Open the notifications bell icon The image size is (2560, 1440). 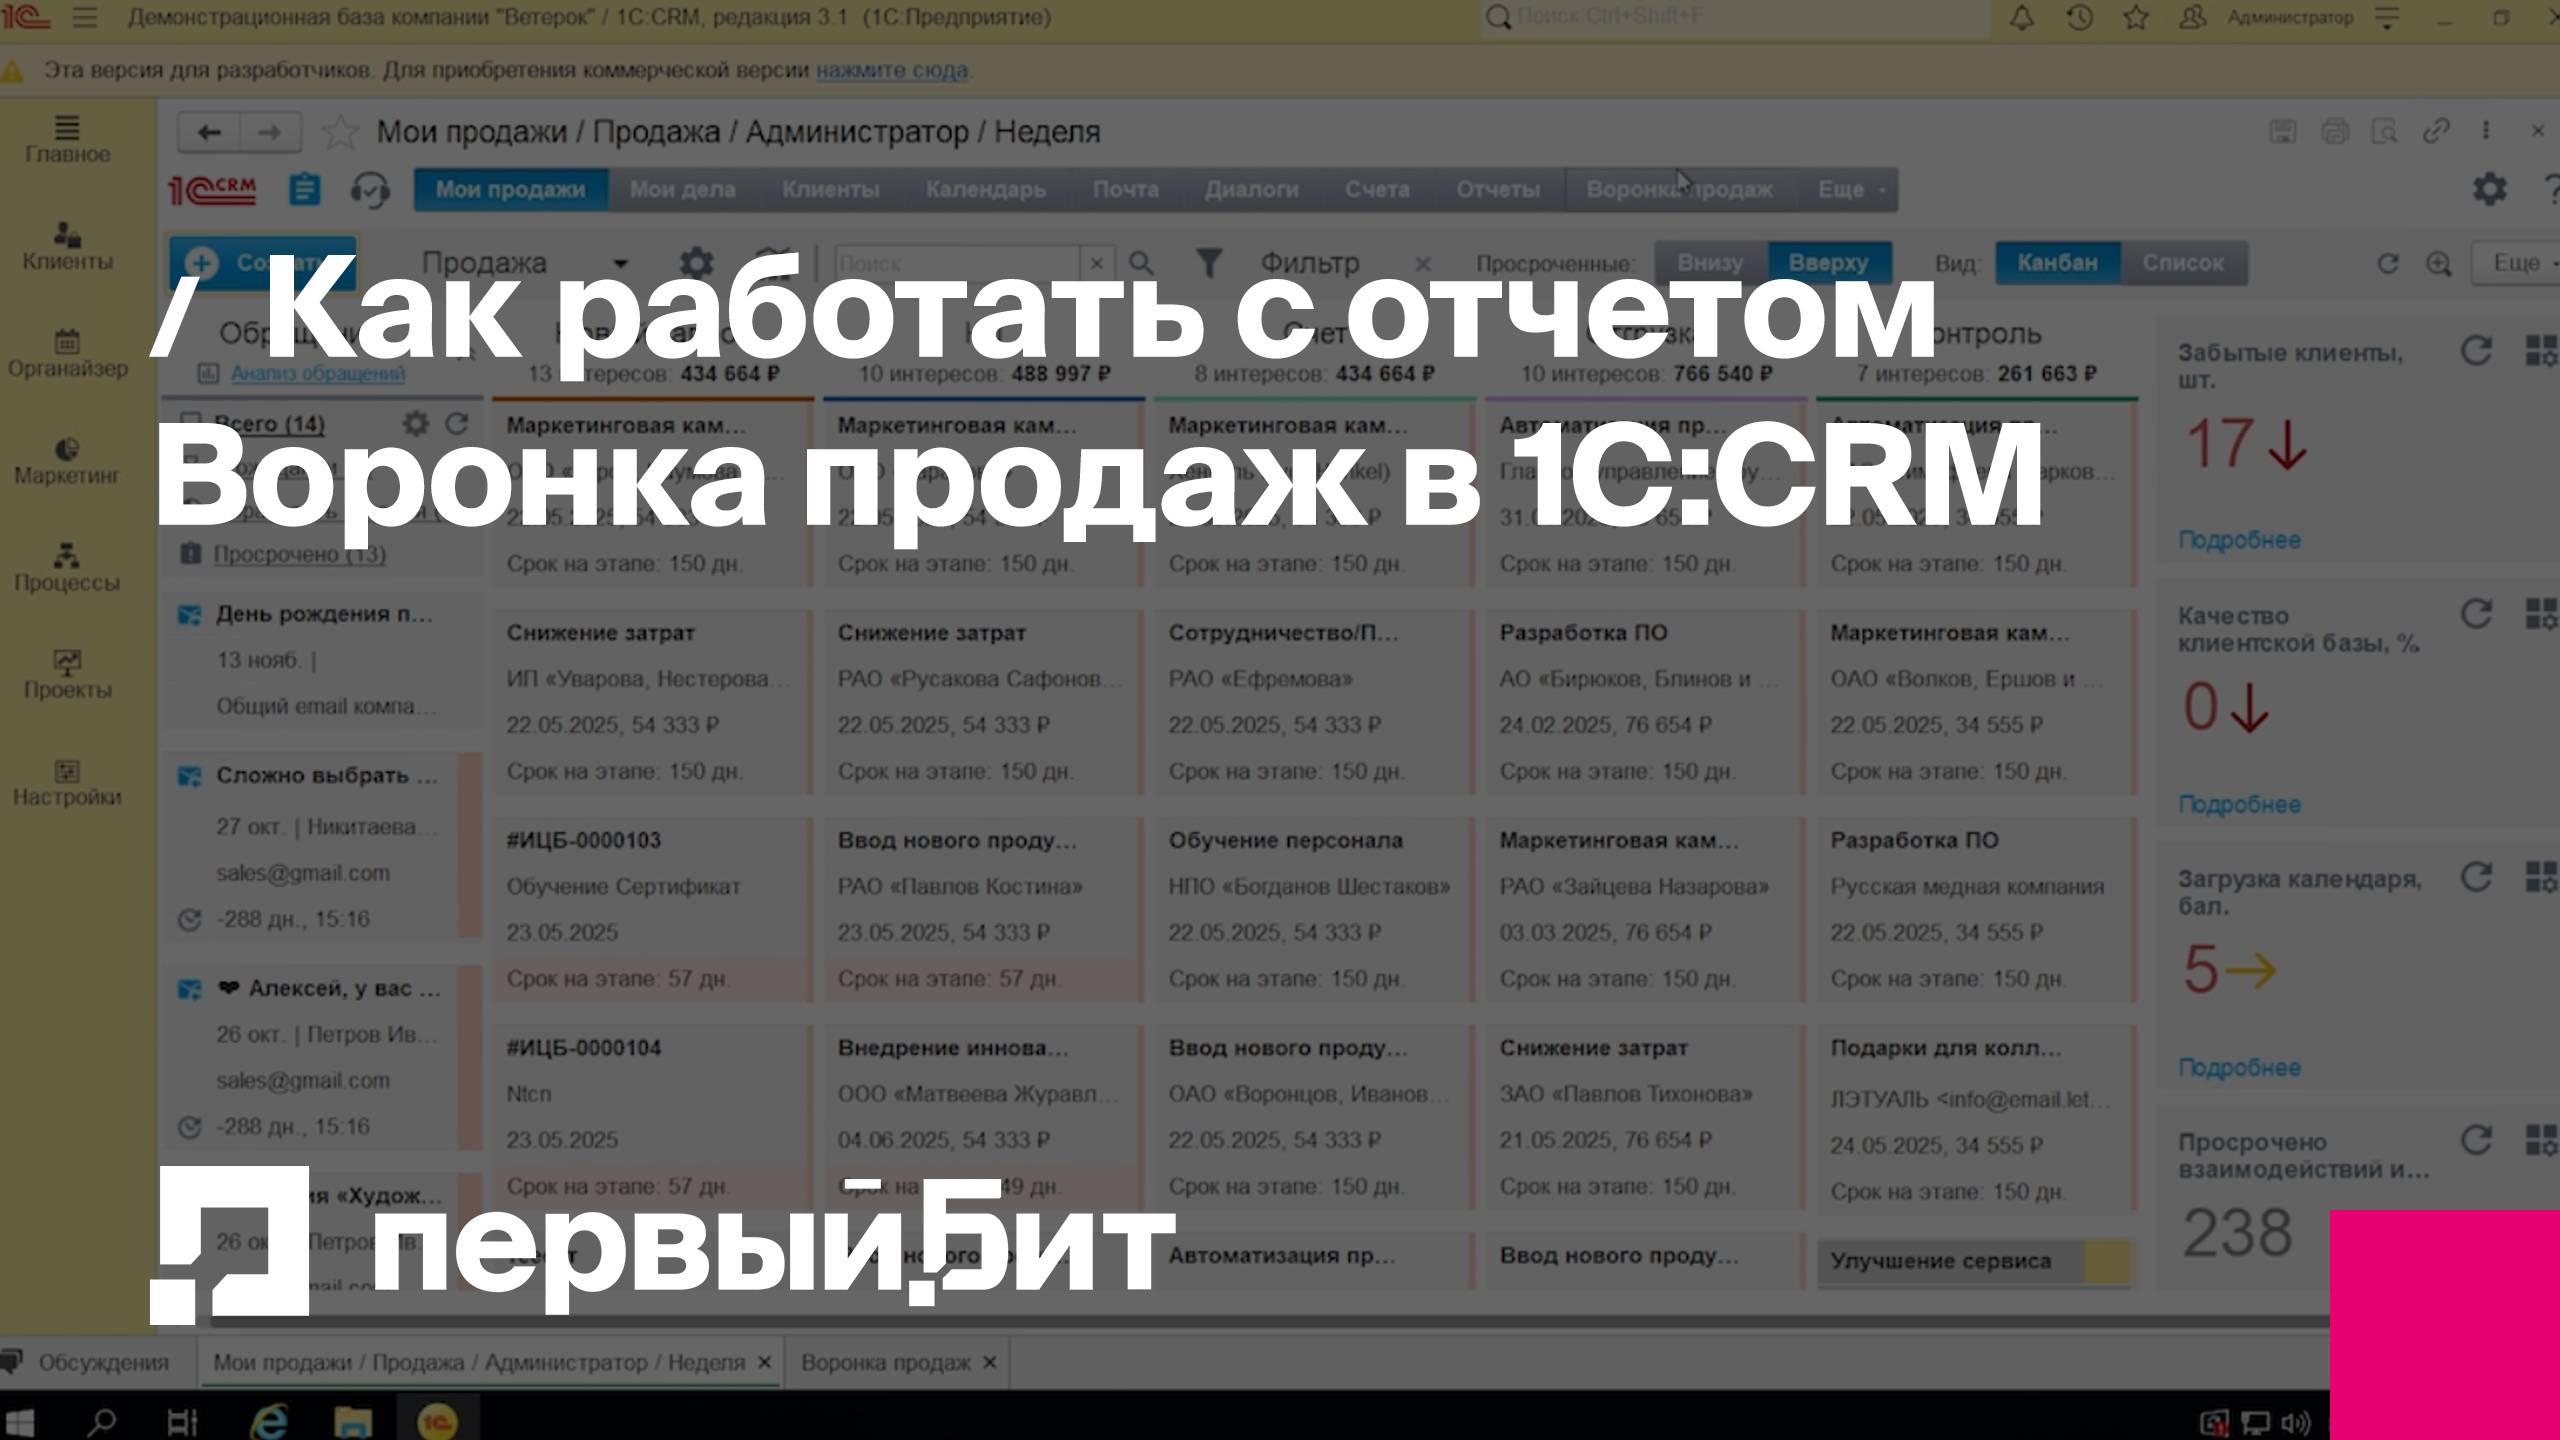[2021, 18]
